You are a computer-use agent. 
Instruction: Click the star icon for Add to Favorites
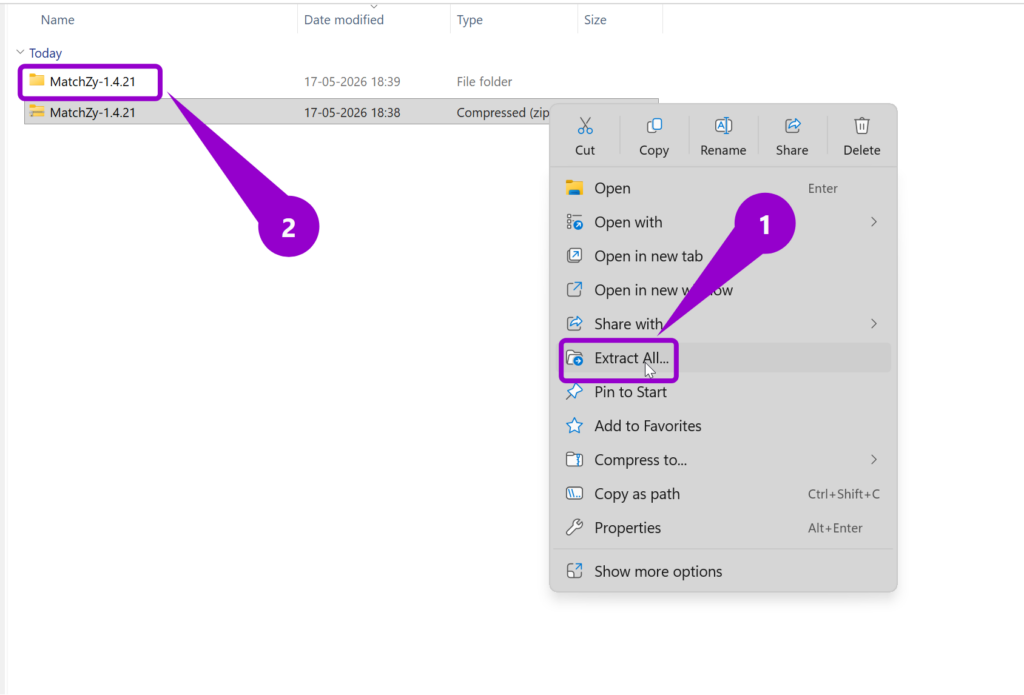pos(574,426)
